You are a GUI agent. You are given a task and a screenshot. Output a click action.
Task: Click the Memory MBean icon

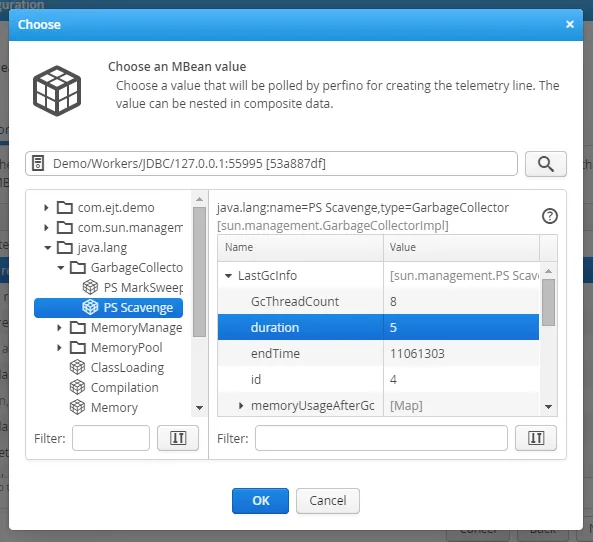click(77, 407)
